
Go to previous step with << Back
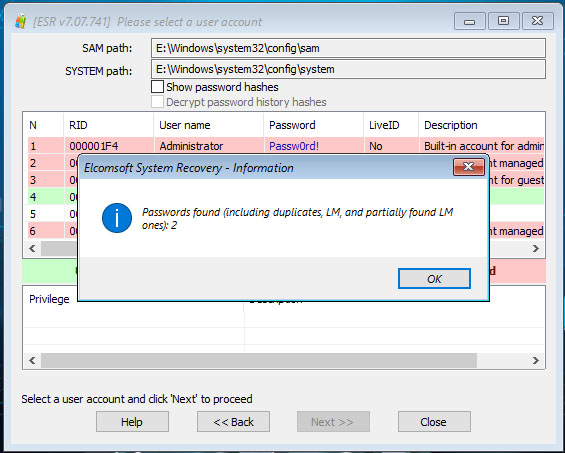point(233,422)
